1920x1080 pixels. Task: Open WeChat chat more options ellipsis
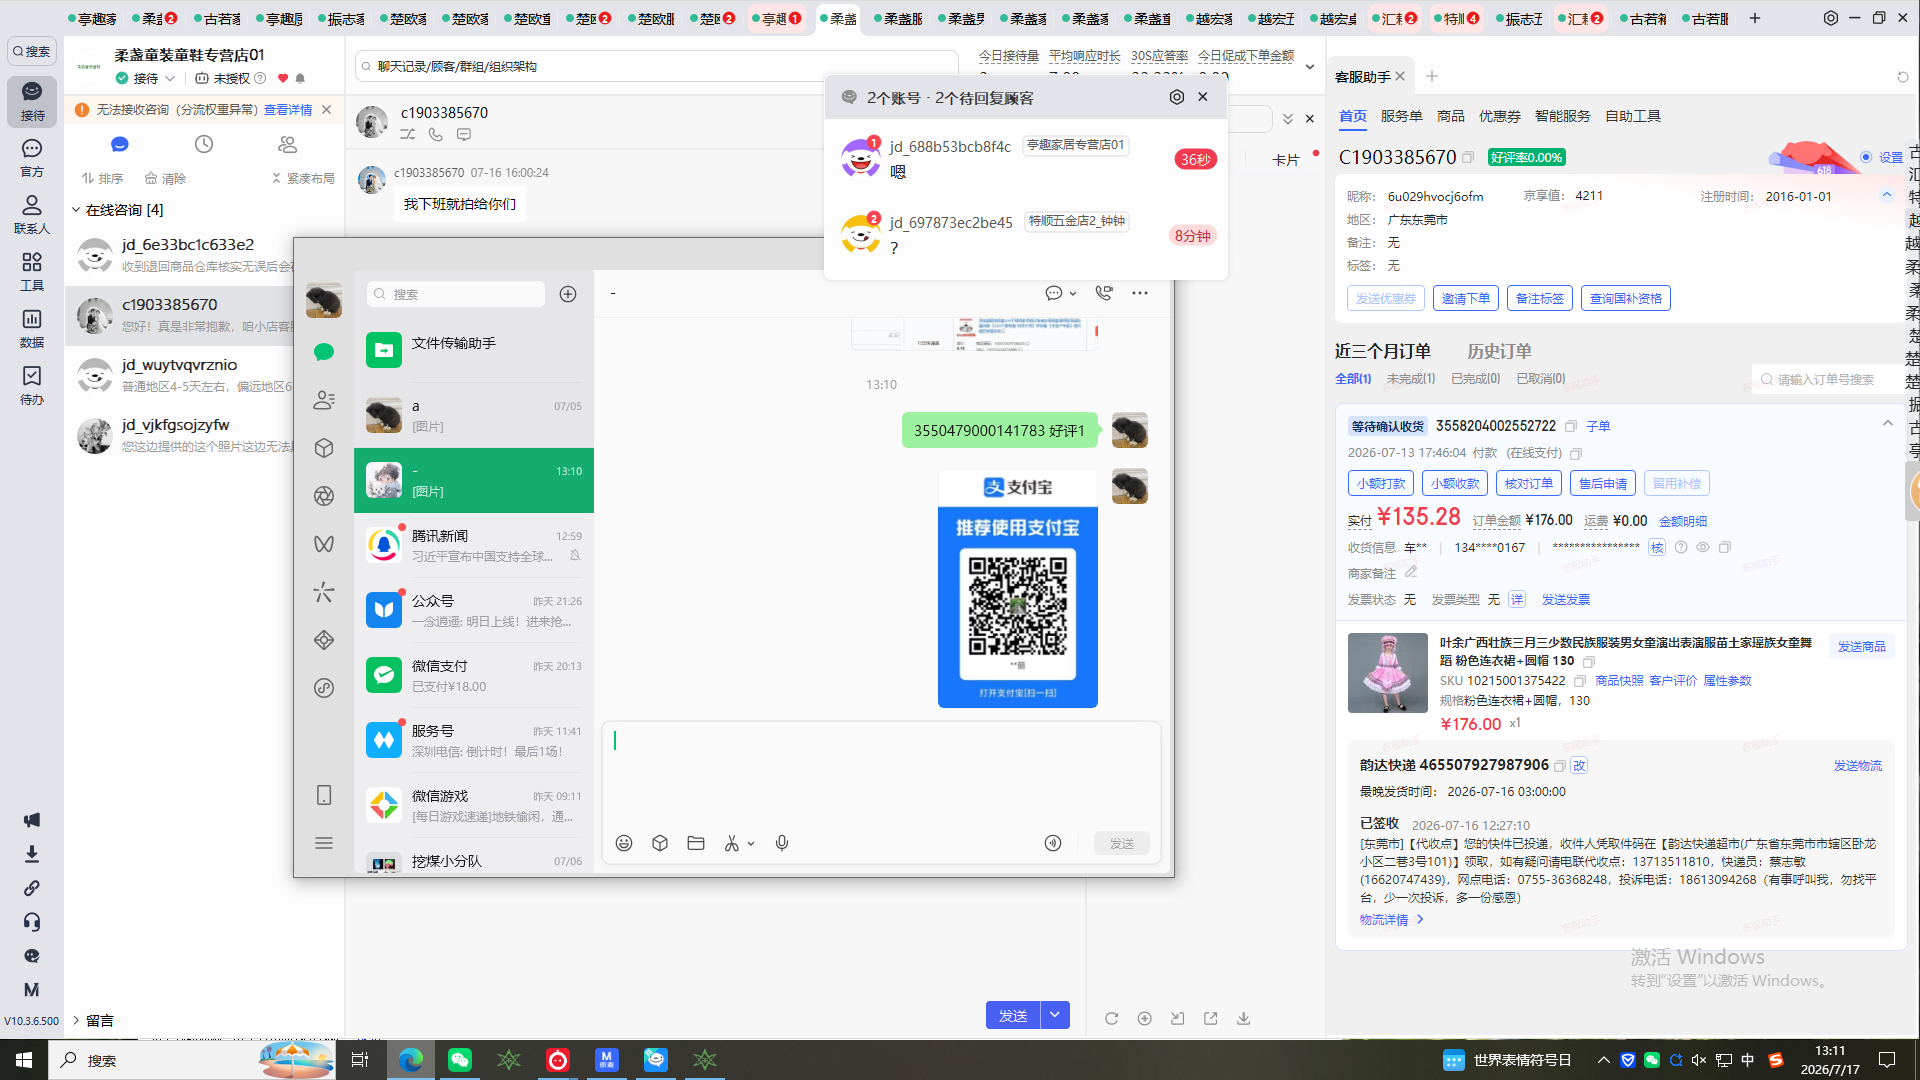1140,293
